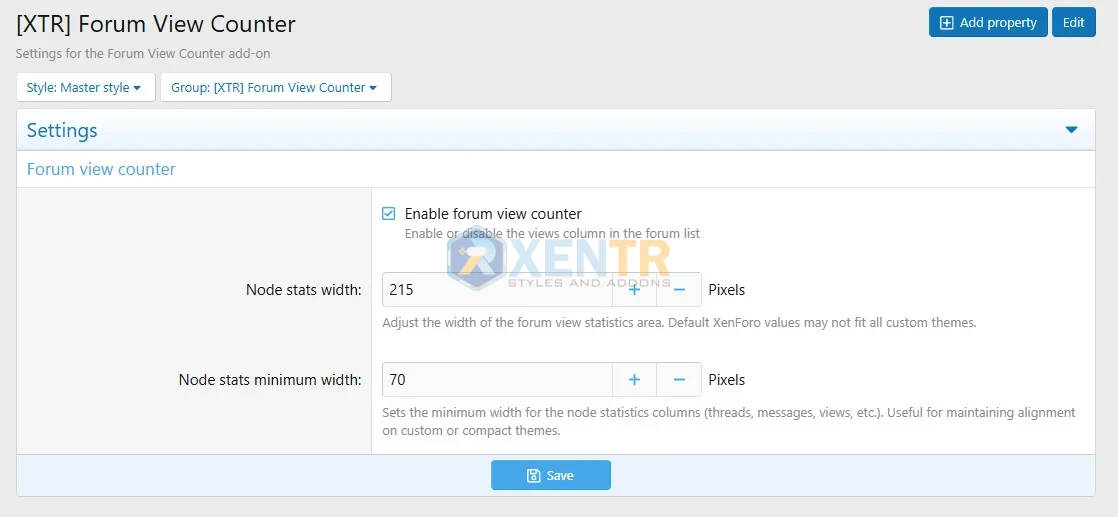Click the Add property button
The height and width of the screenshot is (517, 1118).
point(988,23)
